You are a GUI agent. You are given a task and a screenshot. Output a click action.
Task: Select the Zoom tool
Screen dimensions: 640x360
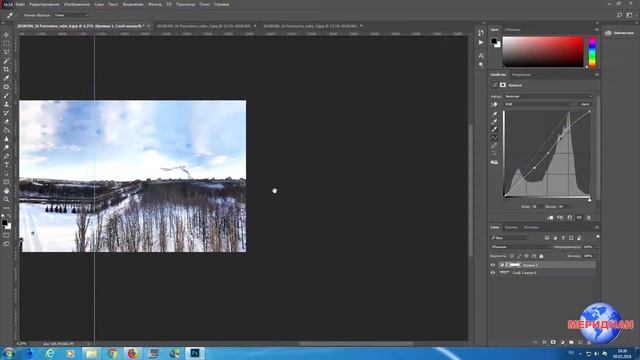click(6, 200)
